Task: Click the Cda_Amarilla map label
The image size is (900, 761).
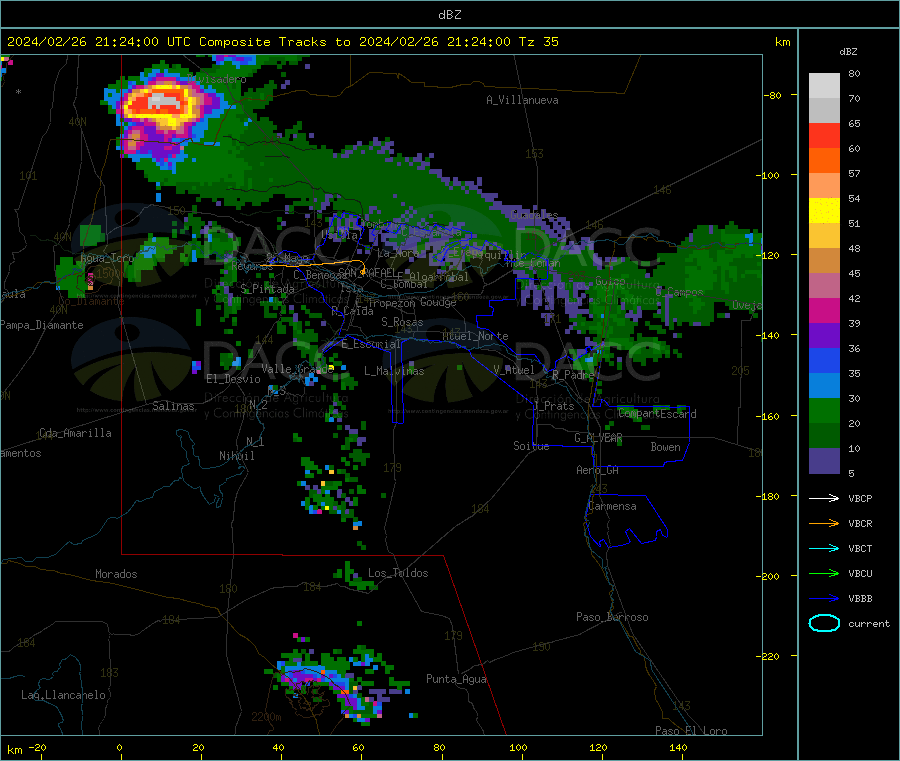Action: pos(75,433)
